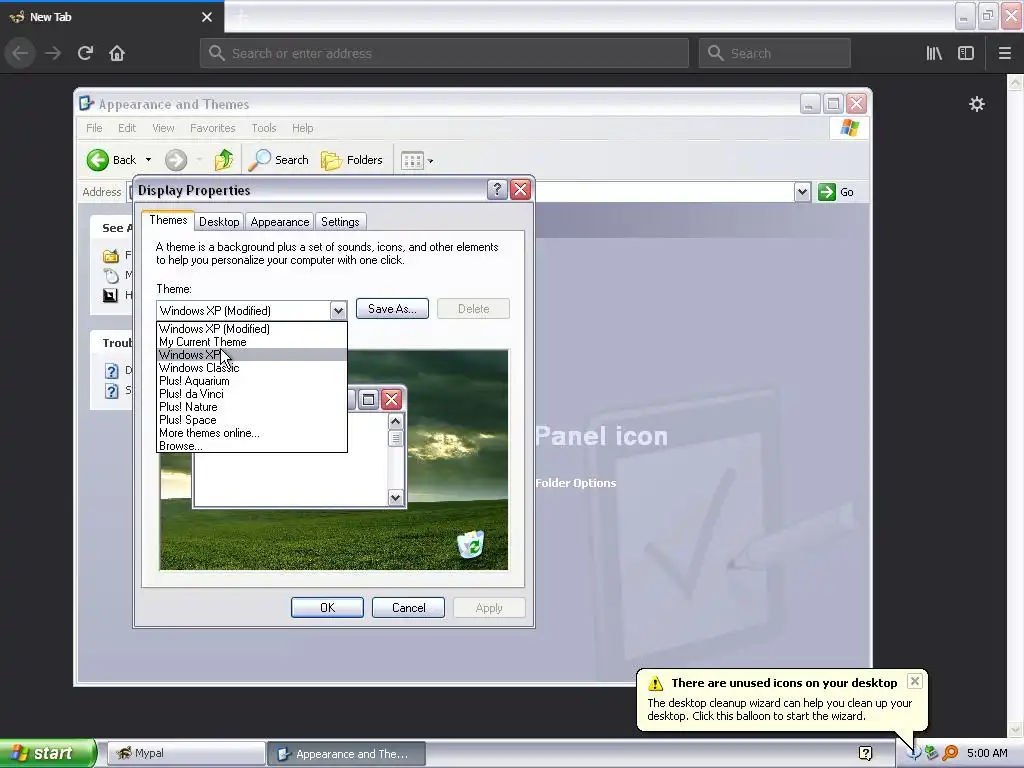Pick the Plus! Aquarium theme
The width and height of the screenshot is (1024, 768).
click(251, 381)
